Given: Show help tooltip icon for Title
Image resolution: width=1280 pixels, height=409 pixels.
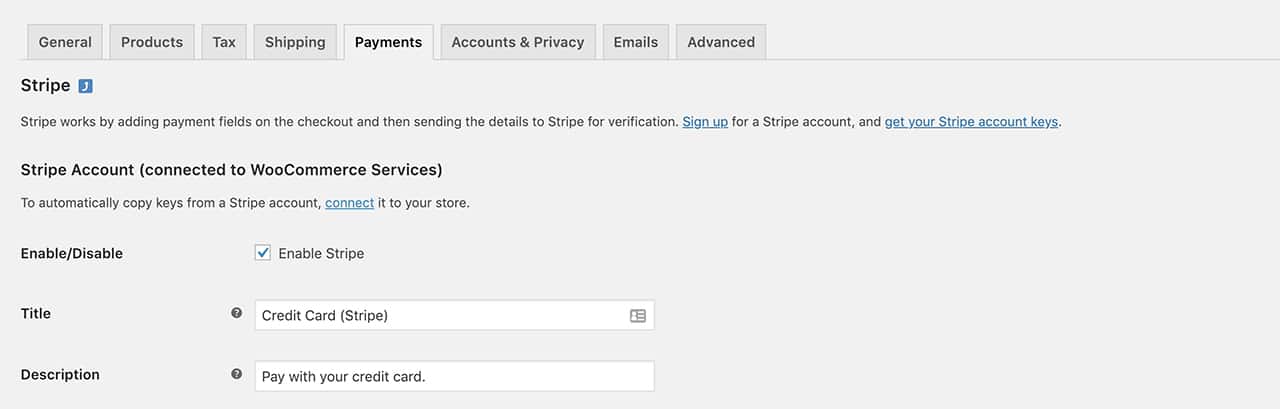Looking at the screenshot, I should (236, 313).
